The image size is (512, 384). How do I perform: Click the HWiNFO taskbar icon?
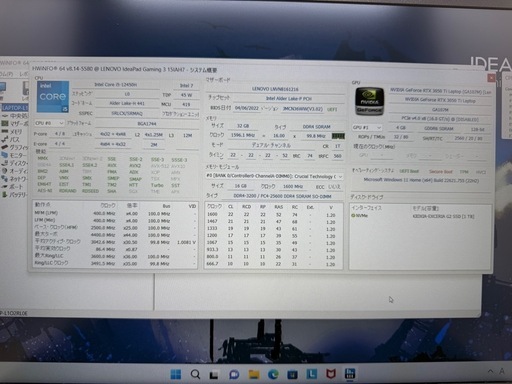coord(350,373)
